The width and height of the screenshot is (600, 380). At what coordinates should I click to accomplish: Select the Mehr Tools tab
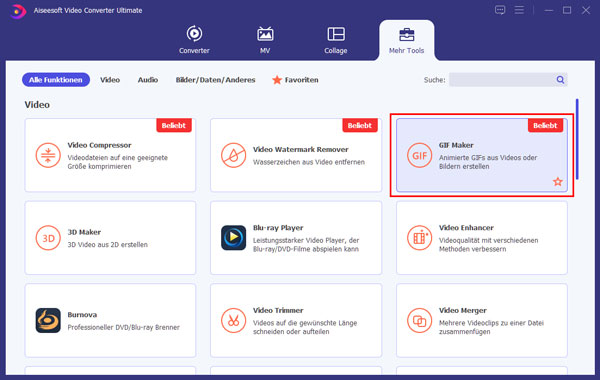406,40
